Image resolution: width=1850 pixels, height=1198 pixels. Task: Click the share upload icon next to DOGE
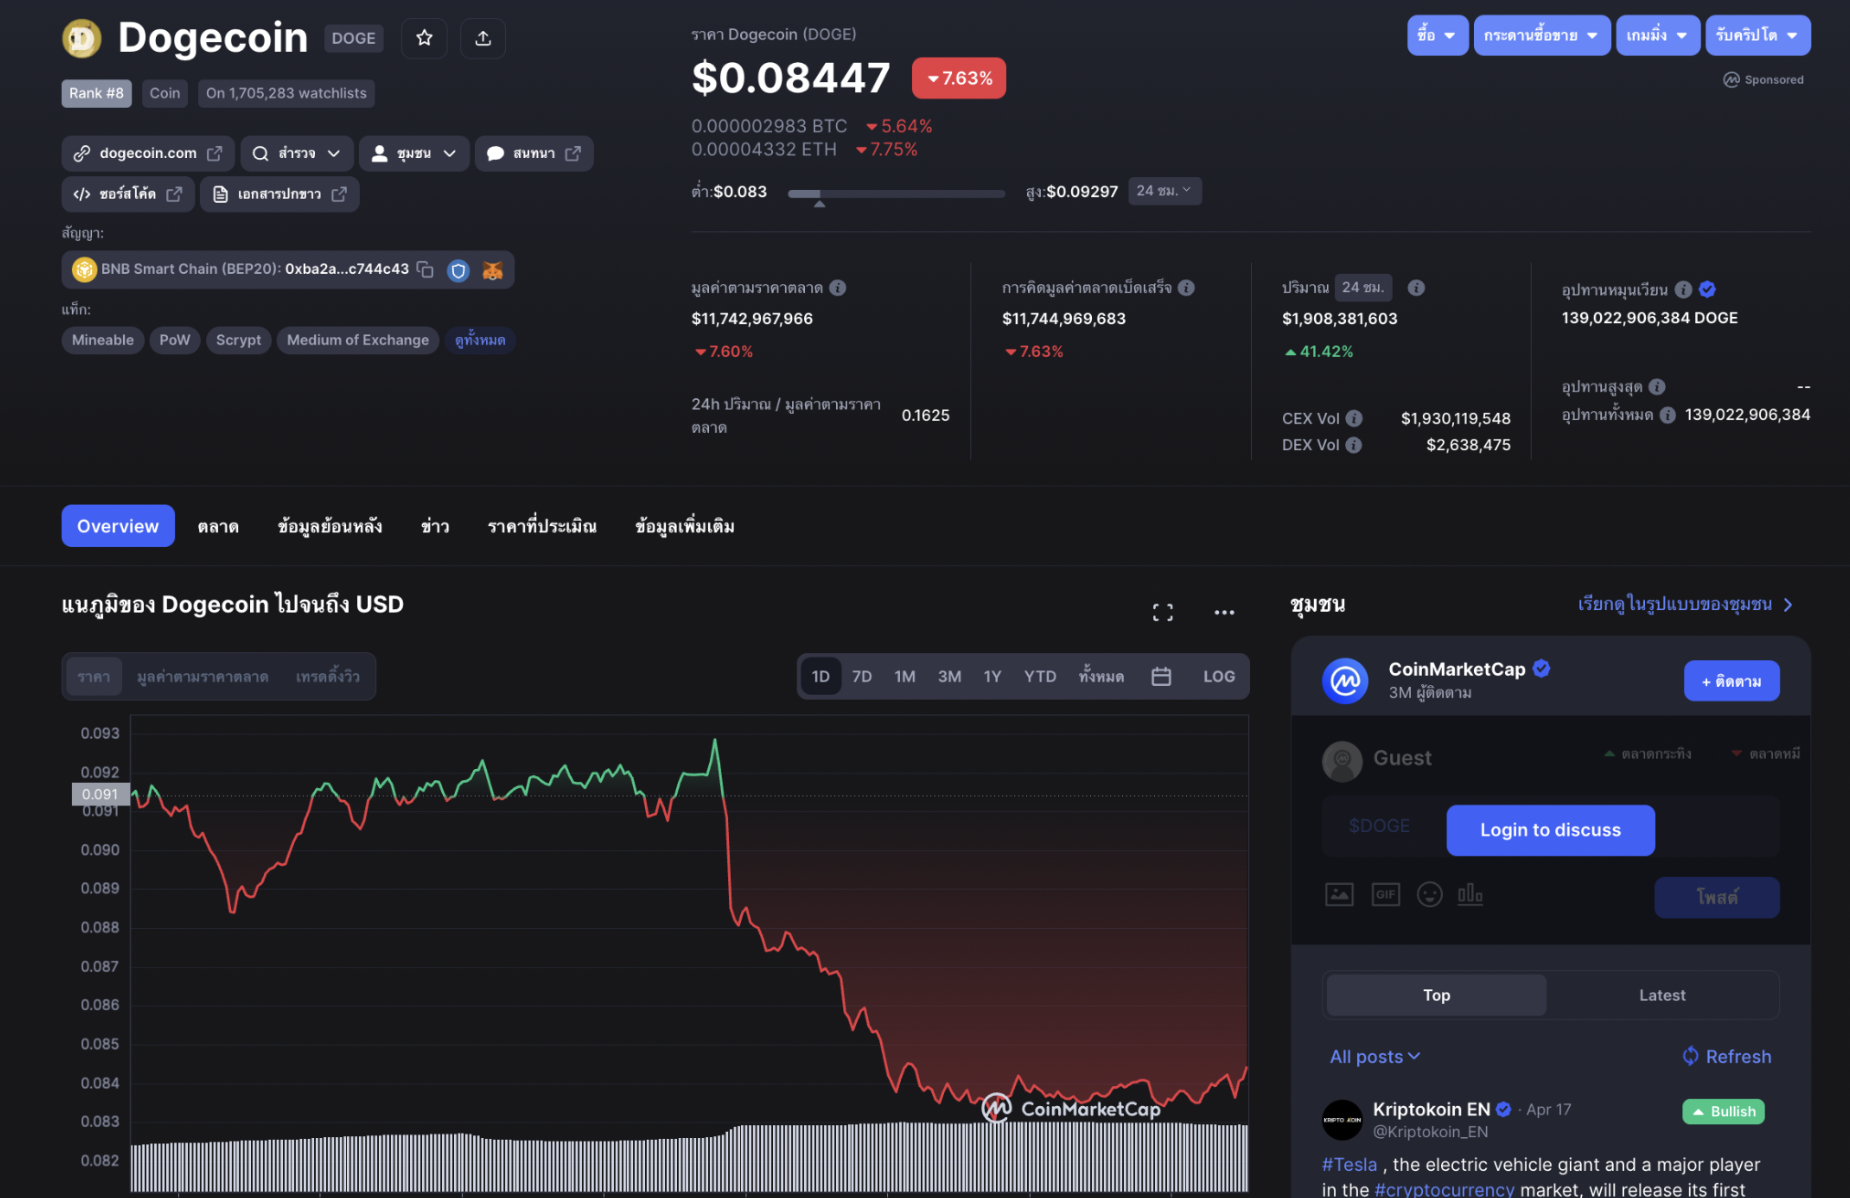point(483,38)
